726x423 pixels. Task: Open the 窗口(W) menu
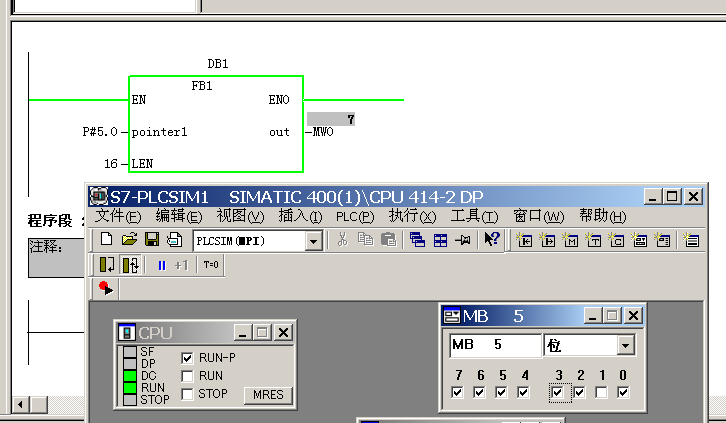click(538, 216)
